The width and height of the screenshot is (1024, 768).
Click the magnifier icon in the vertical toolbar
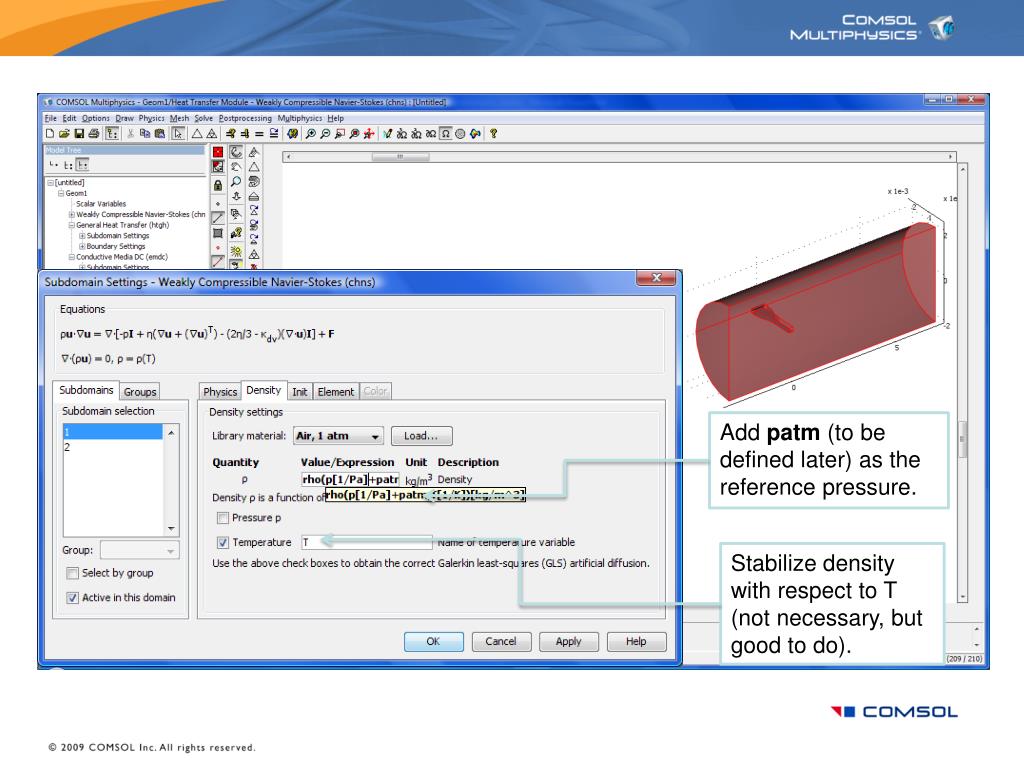(236, 182)
